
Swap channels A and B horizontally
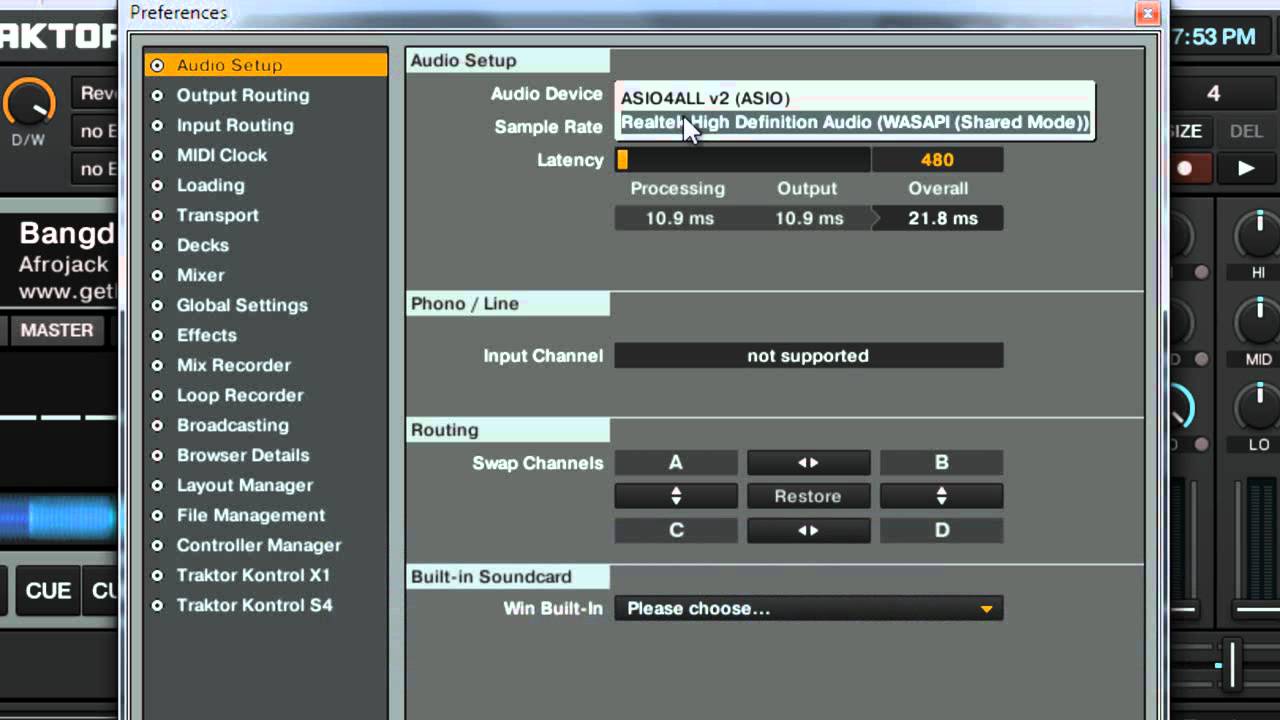[808, 462]
